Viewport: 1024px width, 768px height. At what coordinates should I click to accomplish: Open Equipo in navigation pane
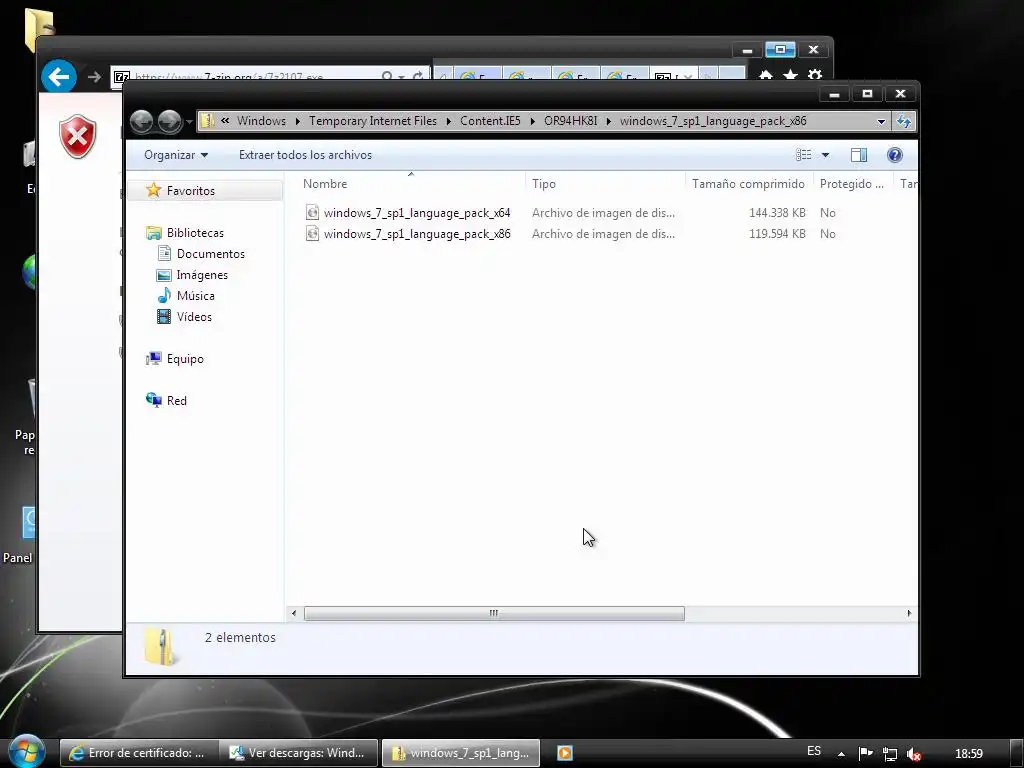[x=185, y=359]
